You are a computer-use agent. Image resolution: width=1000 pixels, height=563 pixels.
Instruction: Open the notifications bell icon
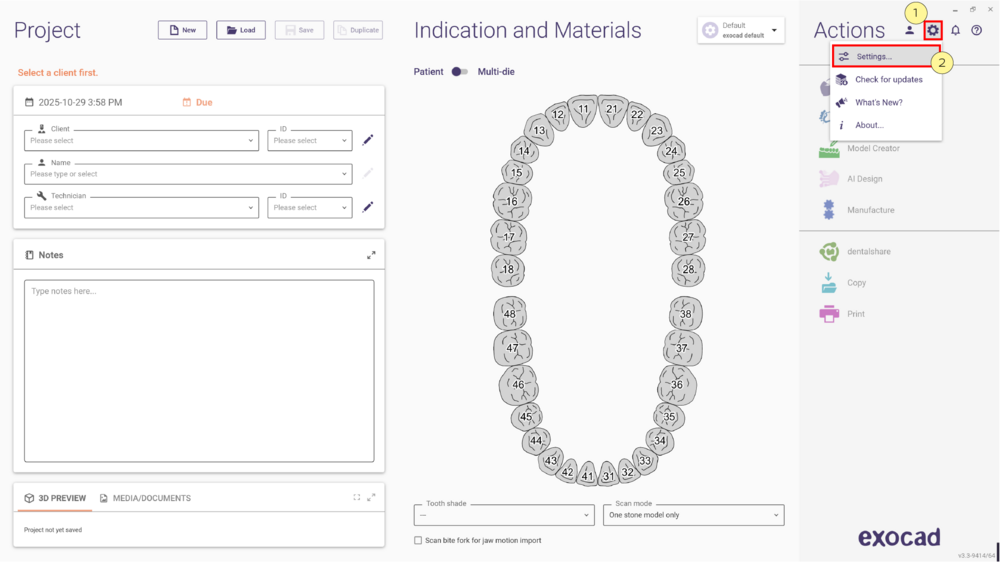tap(955, 30)
